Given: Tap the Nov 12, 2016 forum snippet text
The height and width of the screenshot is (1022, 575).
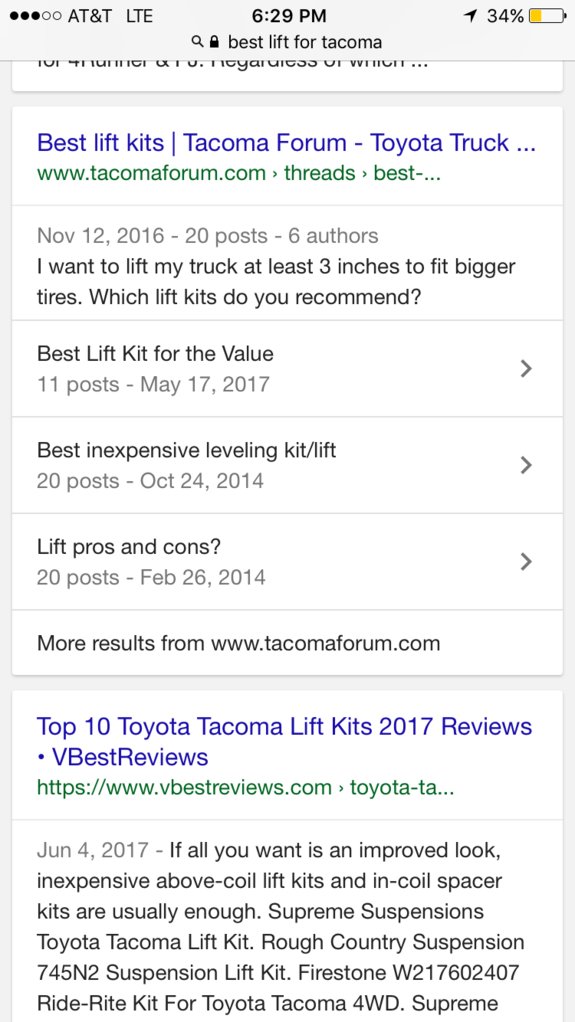Looking at the screenshot, I should point(276,267).
